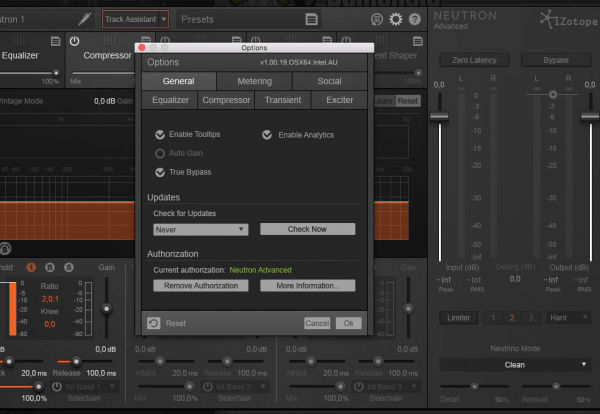This screenshot has height=414, width=600.
Task: Cancel the Options dialog
Action: pos(317,323)
